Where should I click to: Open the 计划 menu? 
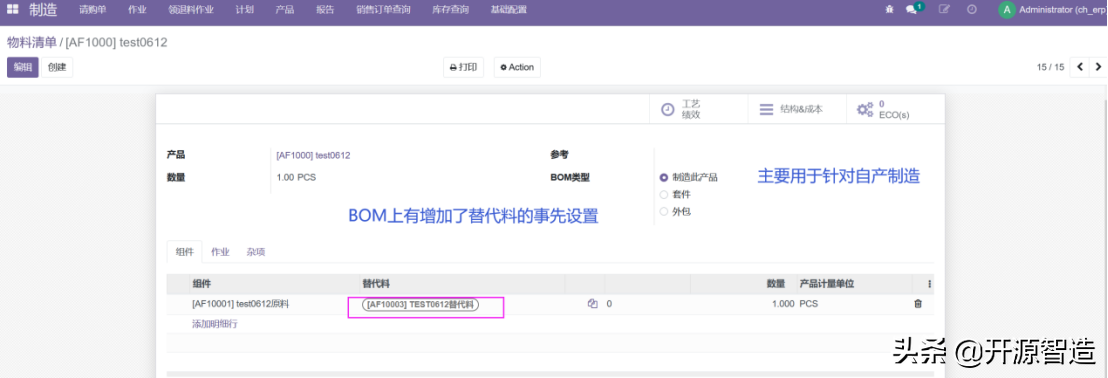click(244, 10)
